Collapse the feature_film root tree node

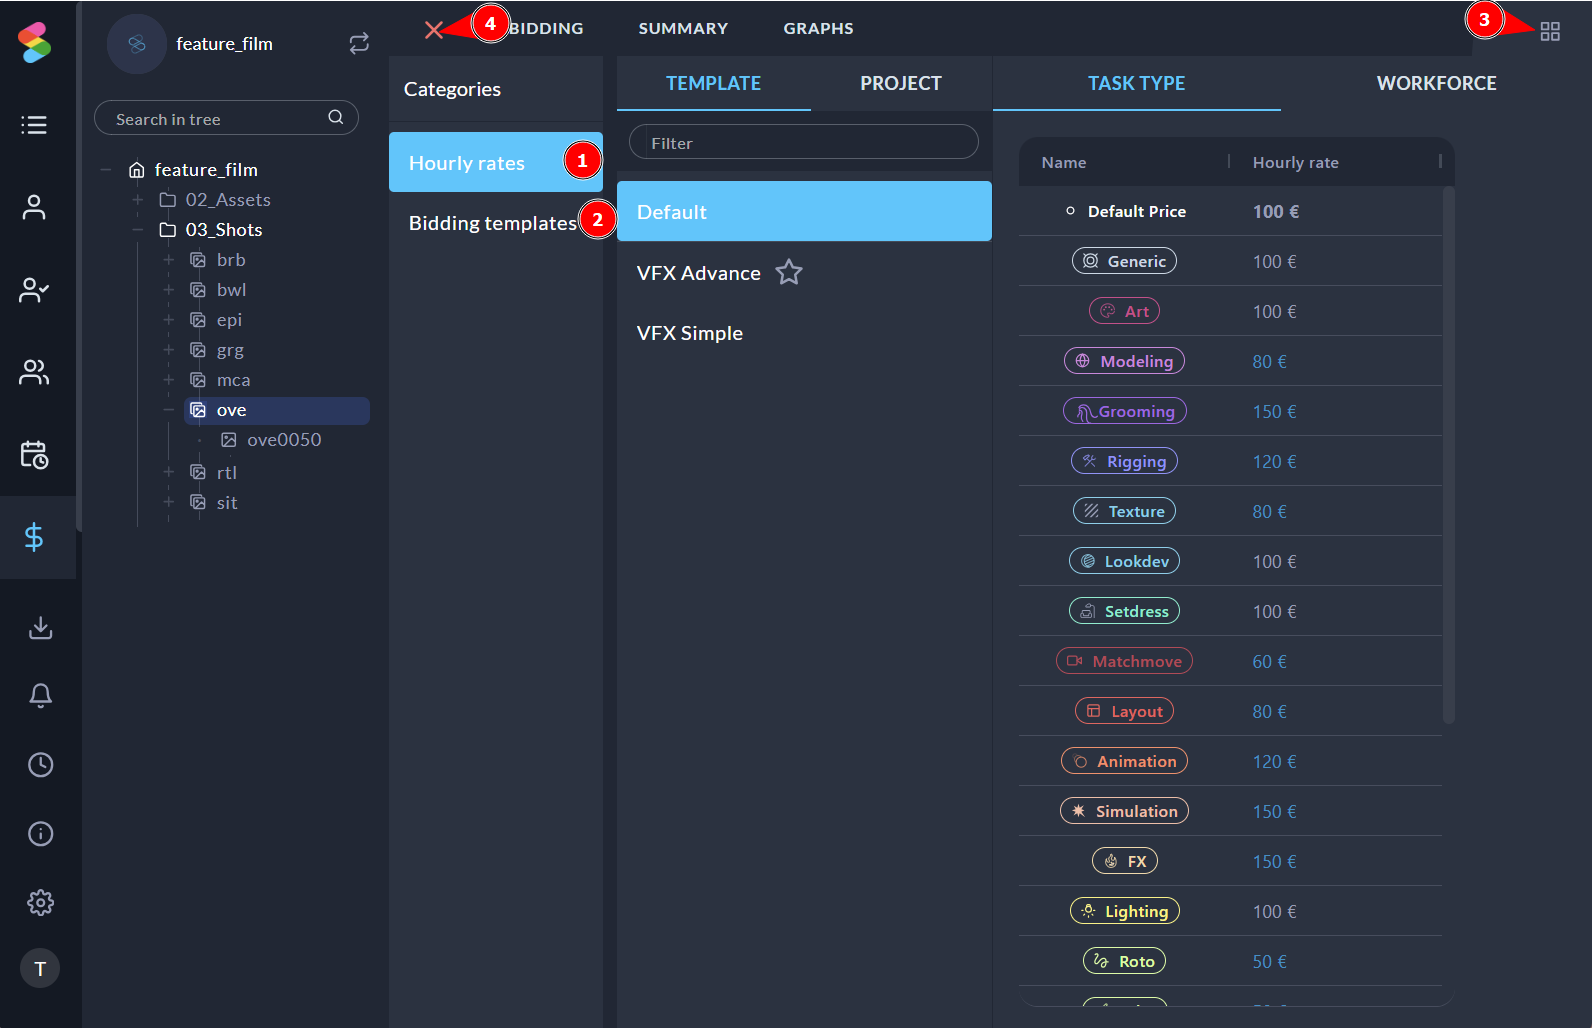(x=106, y=170)
